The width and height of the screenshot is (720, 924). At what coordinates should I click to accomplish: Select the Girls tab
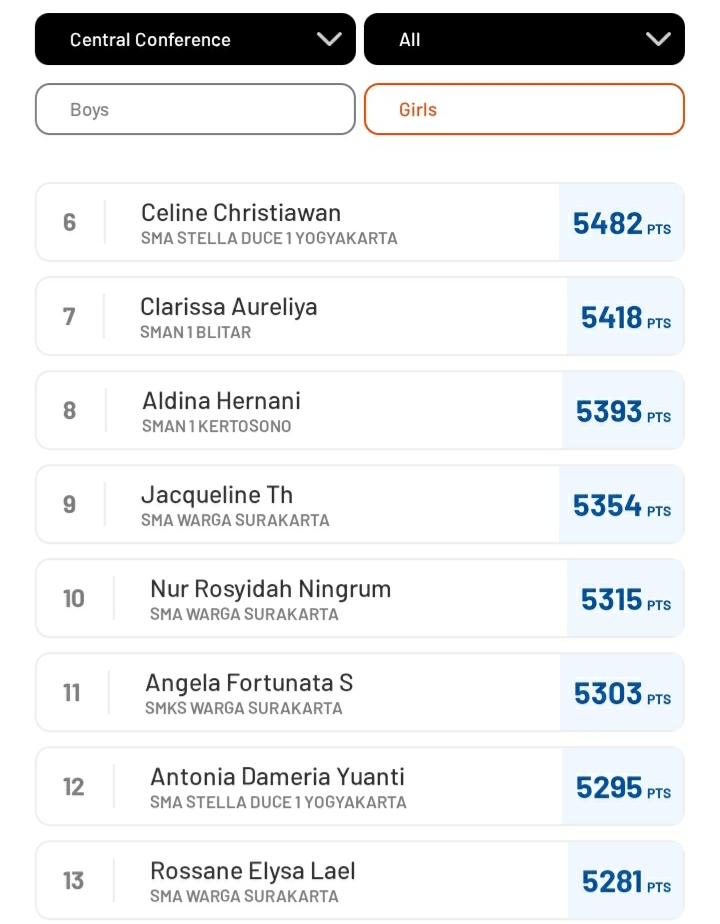click(524, 109)
